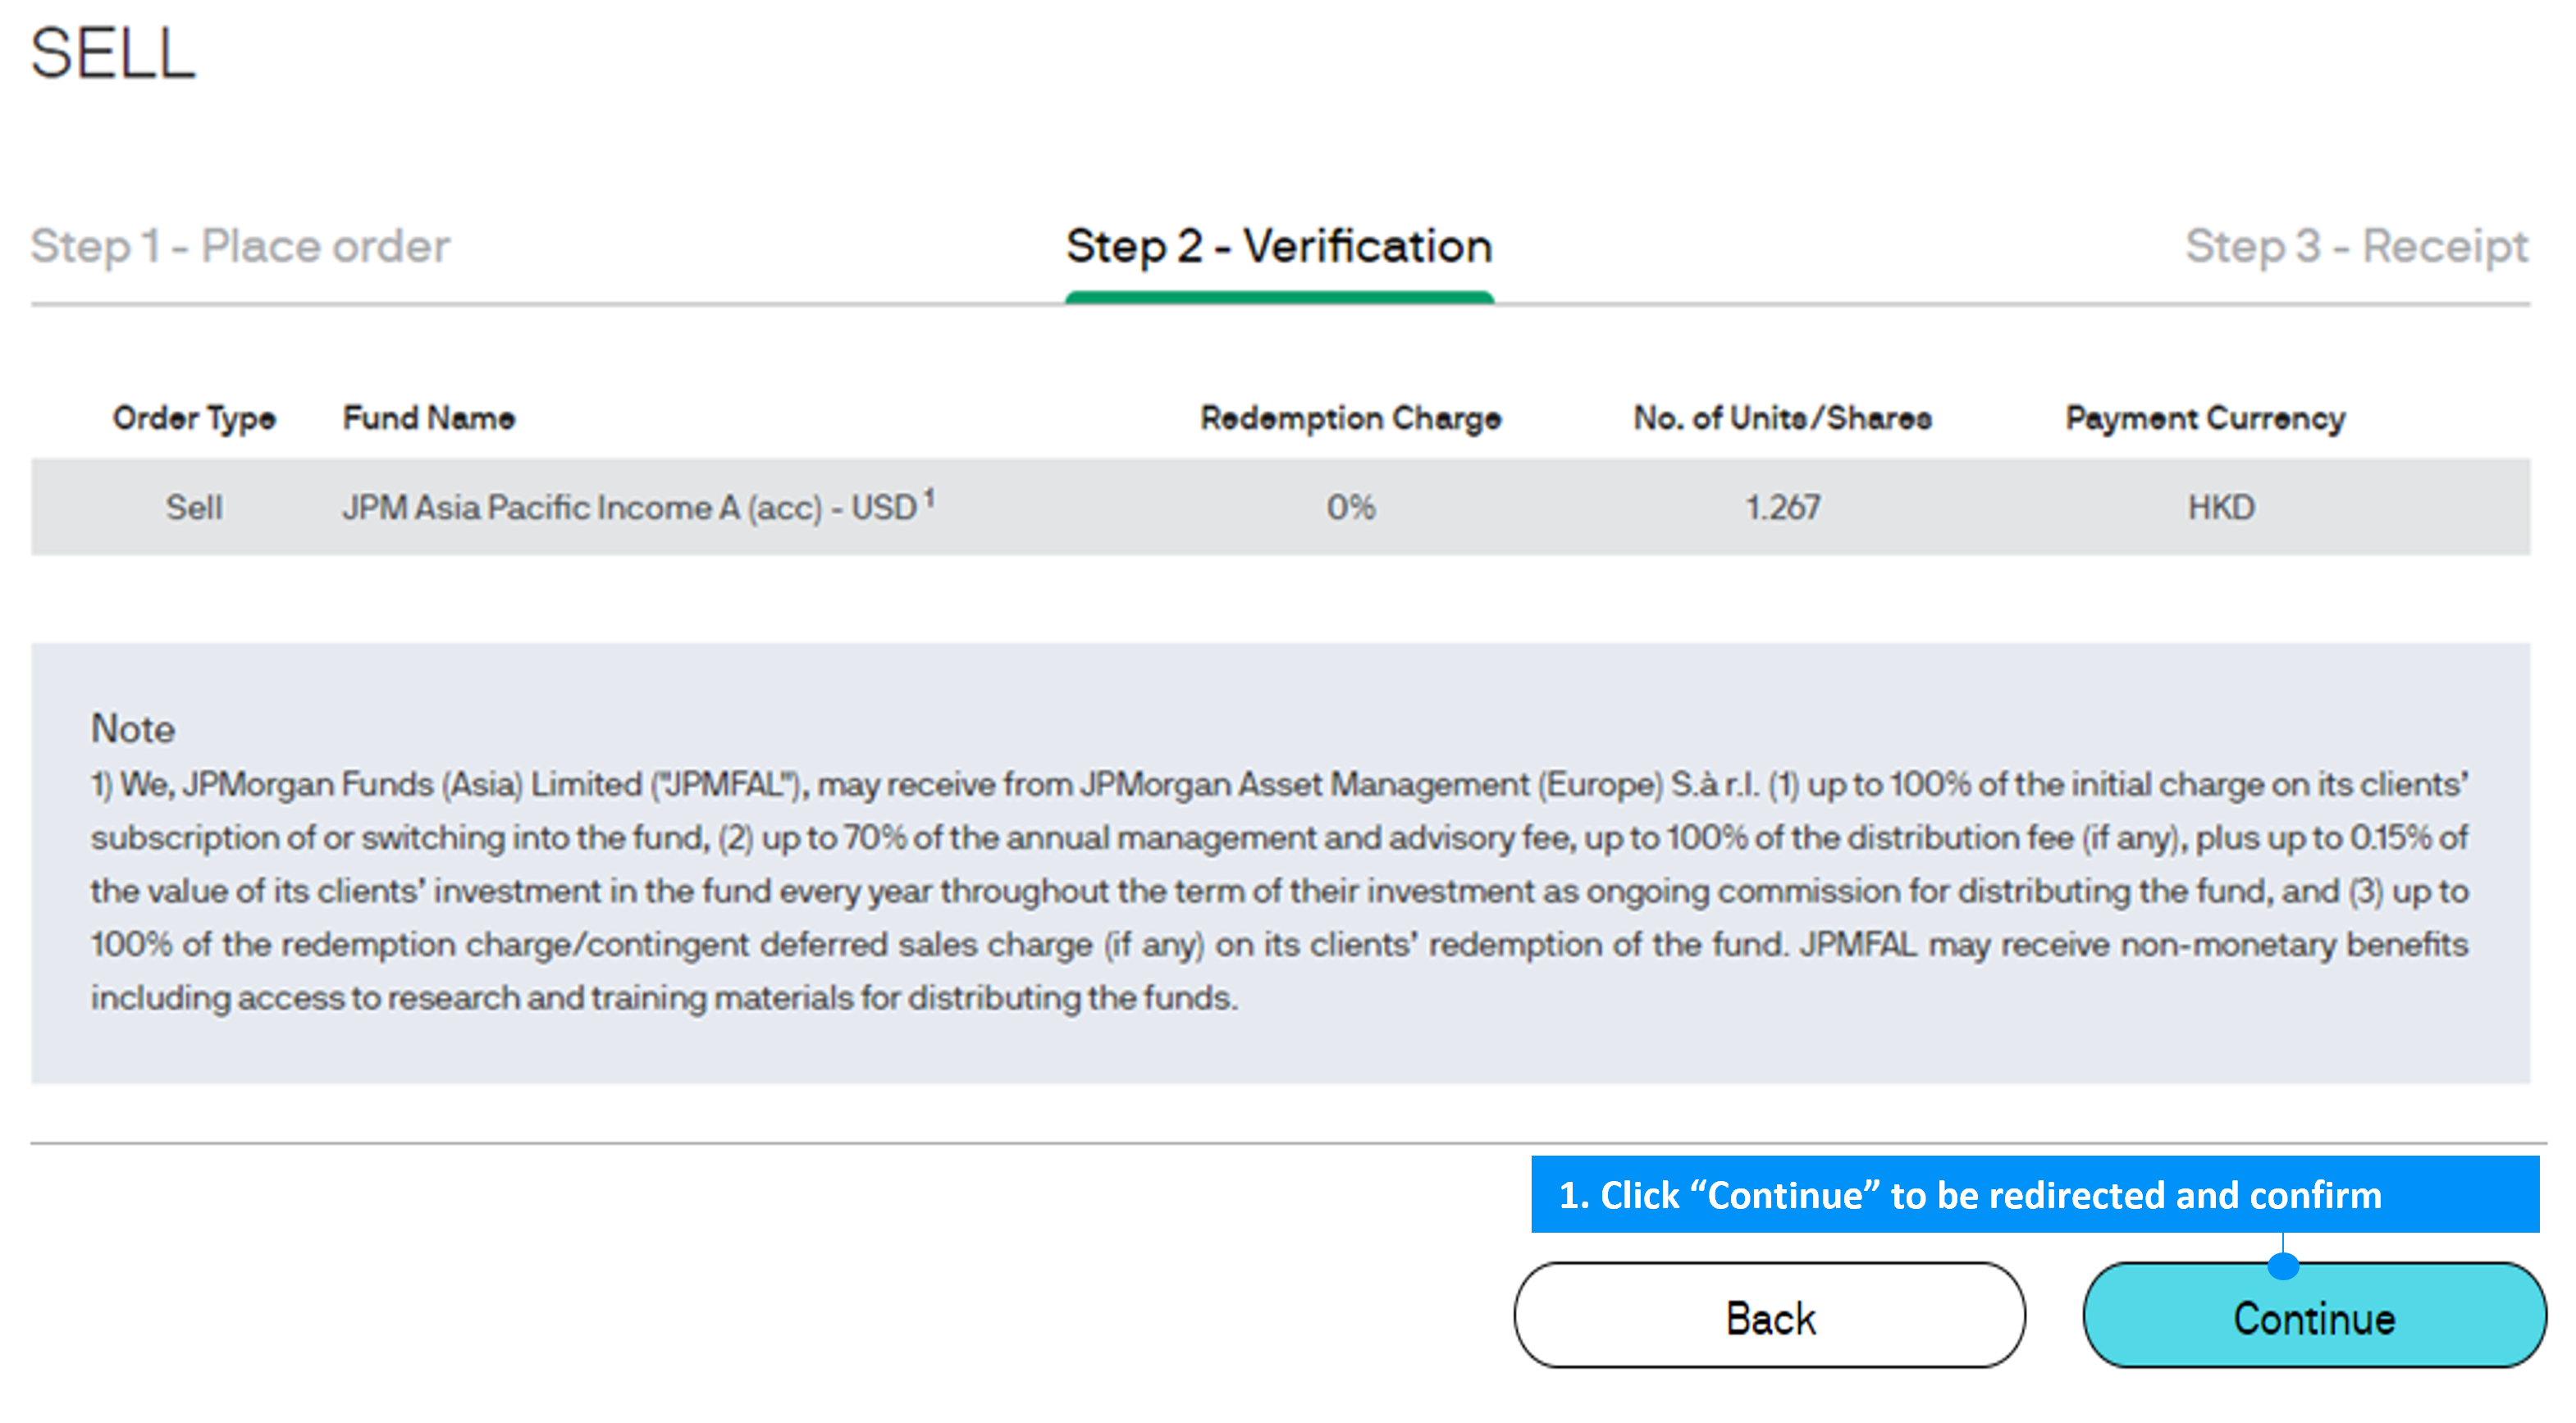Select the 1.267 units value

click(x=1782, y=507)
